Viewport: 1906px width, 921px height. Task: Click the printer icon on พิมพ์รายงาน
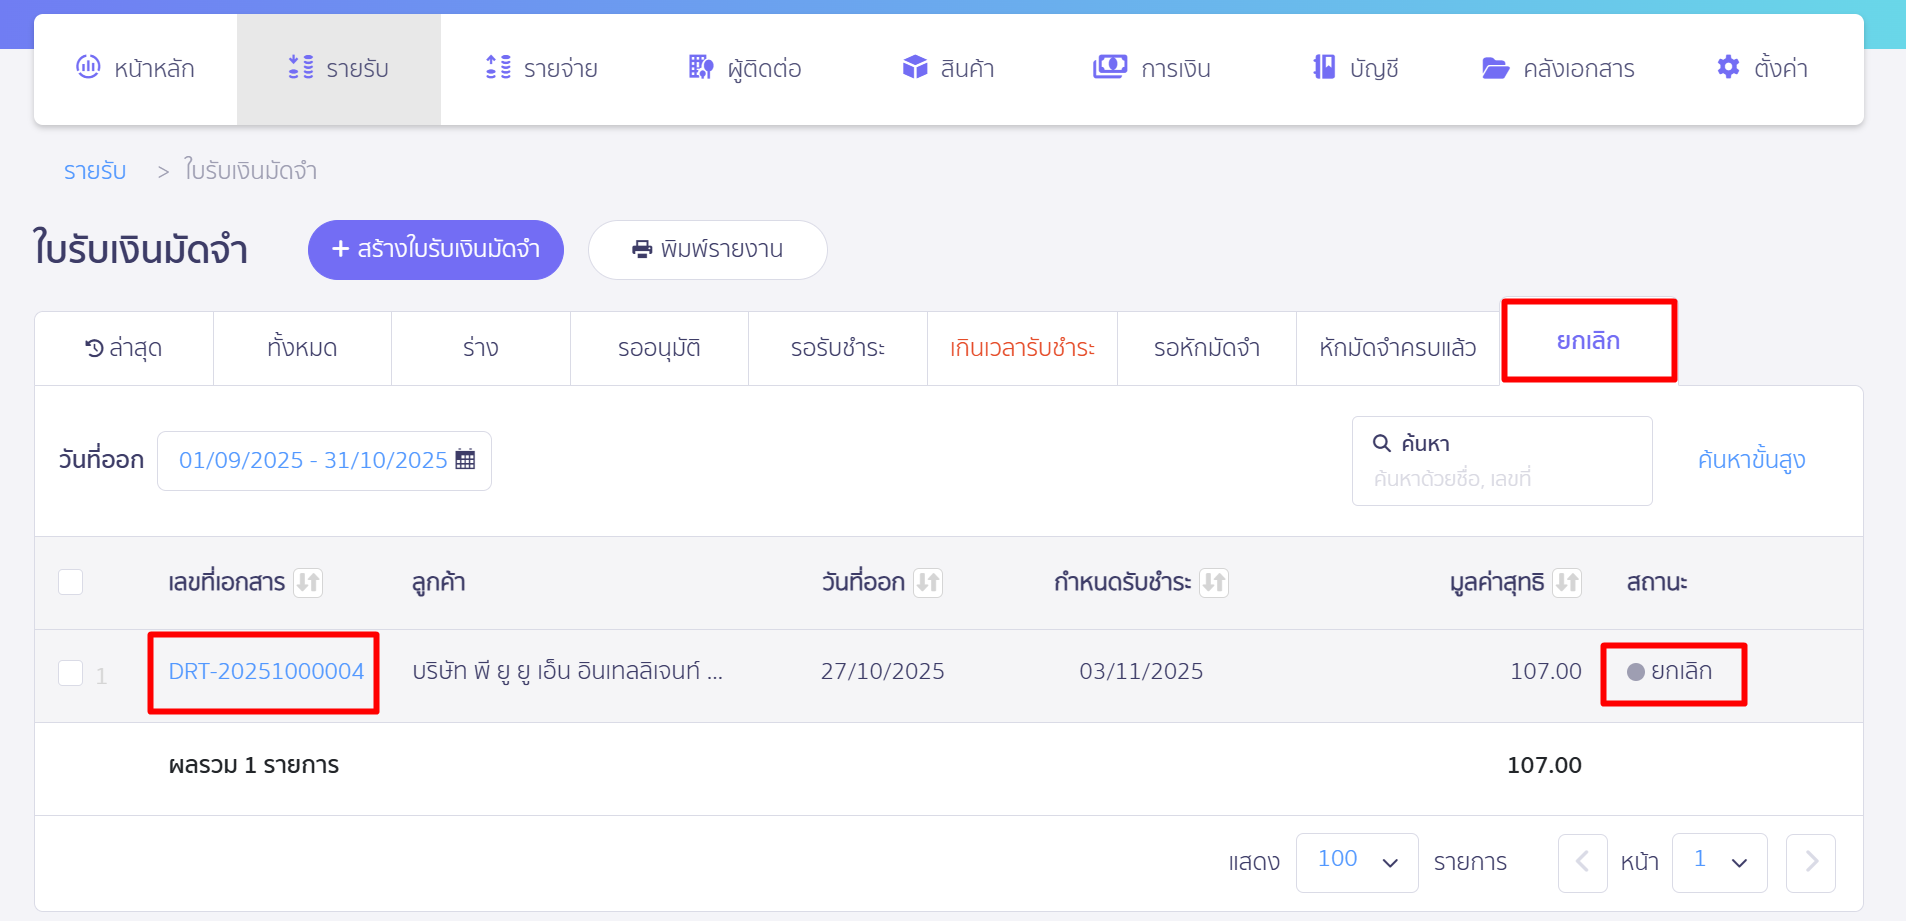click(643, 249)
